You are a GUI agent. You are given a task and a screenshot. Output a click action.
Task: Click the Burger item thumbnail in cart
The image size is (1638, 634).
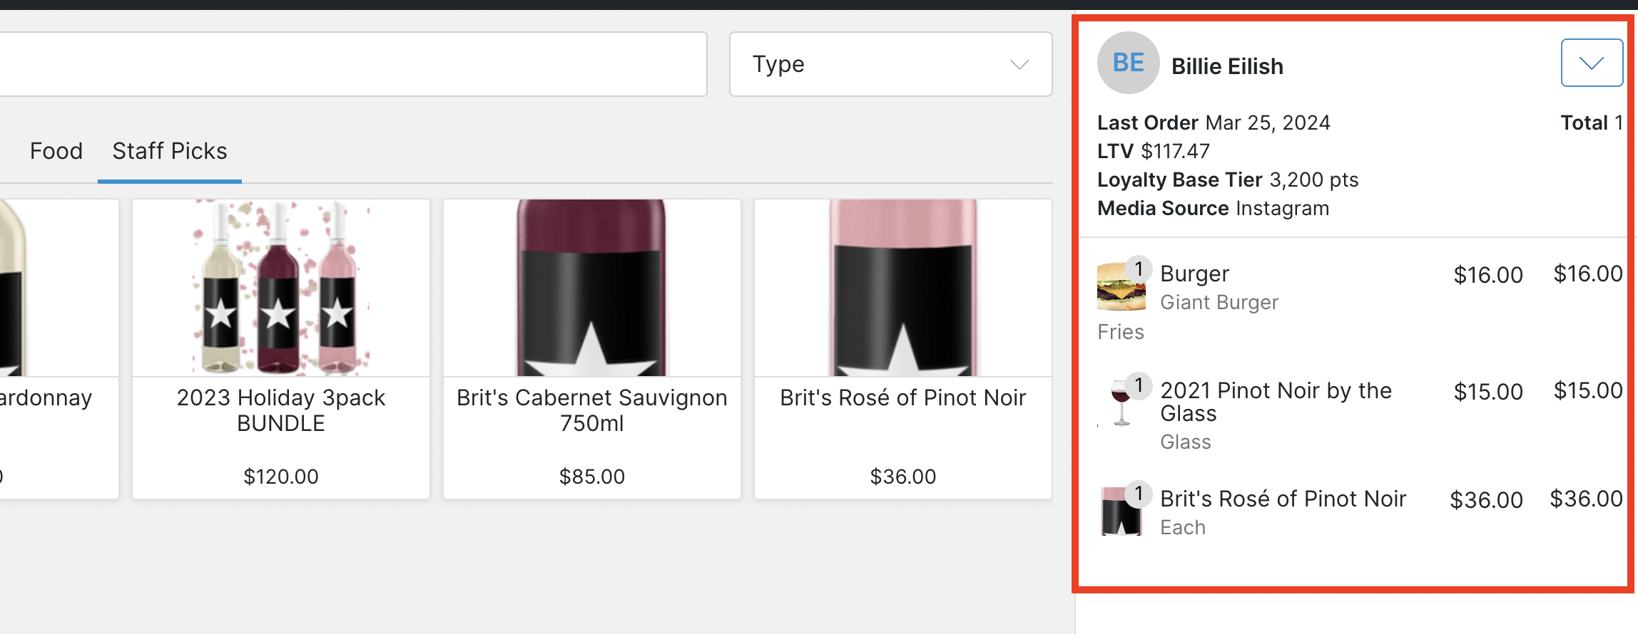coord(1120,288)
